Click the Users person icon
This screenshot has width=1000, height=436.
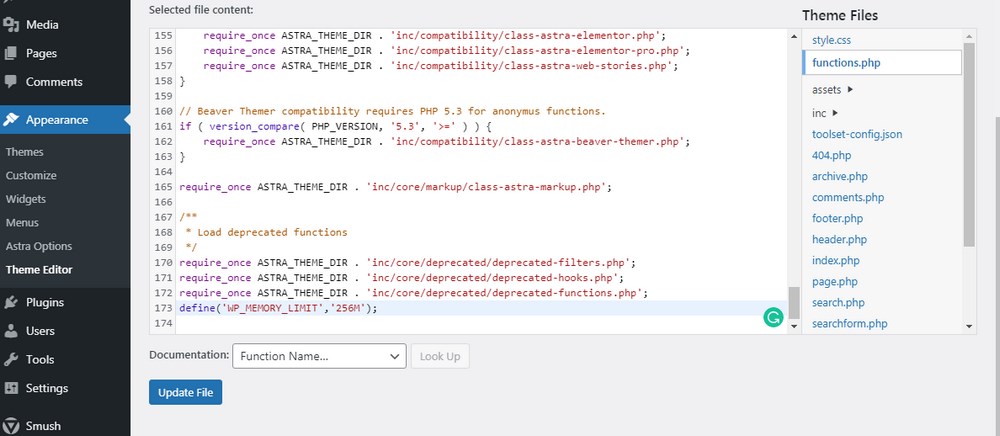click(x=11, y=331)
